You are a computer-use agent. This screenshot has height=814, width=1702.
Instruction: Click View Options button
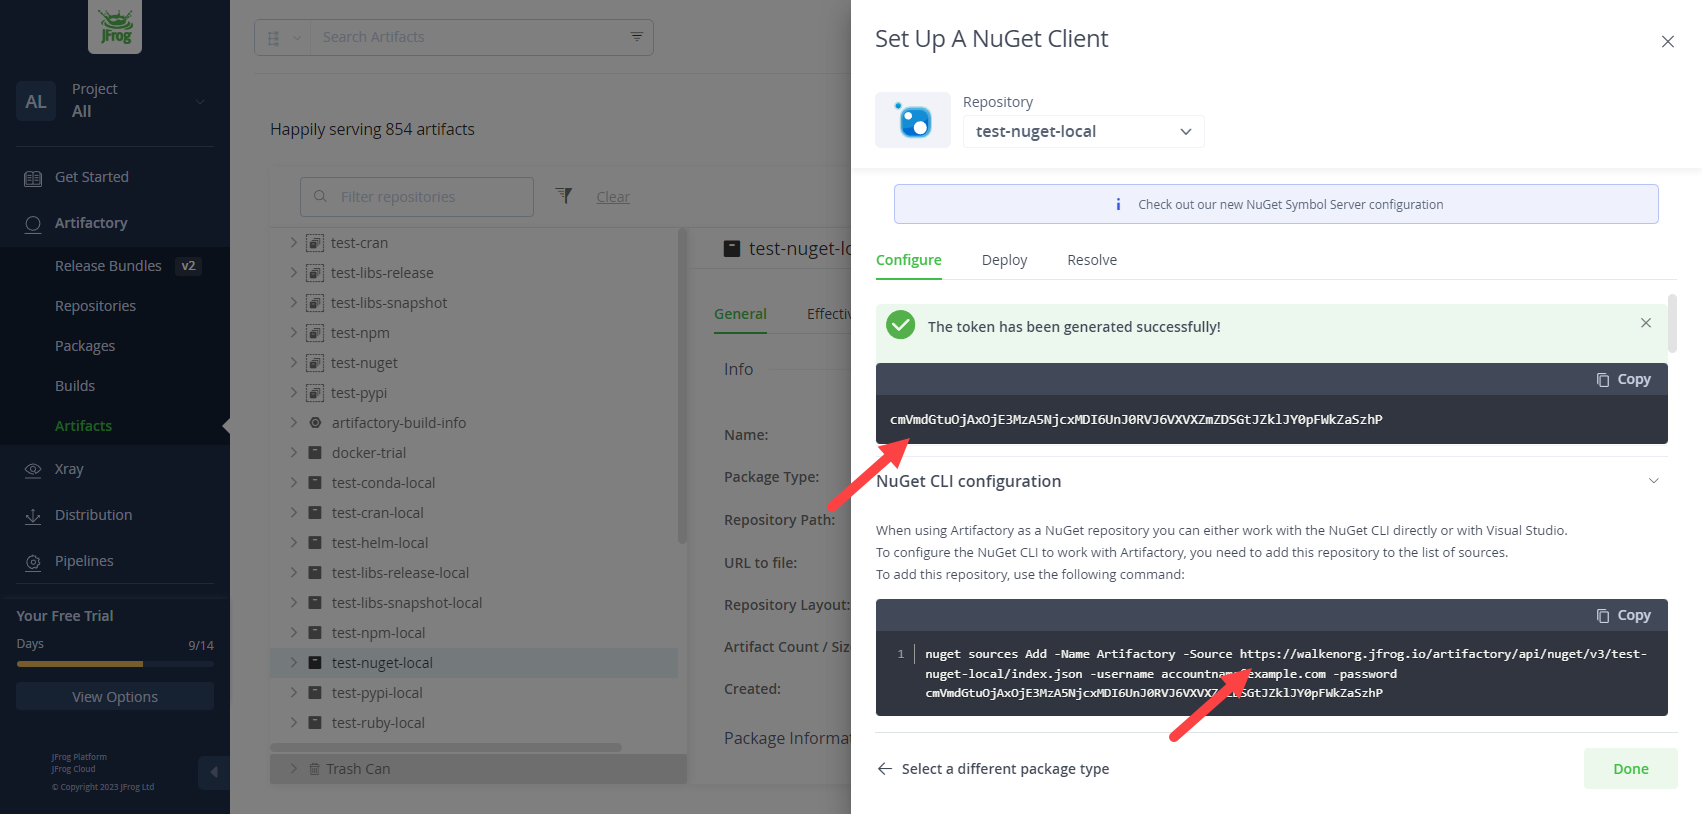click(115, 696)
